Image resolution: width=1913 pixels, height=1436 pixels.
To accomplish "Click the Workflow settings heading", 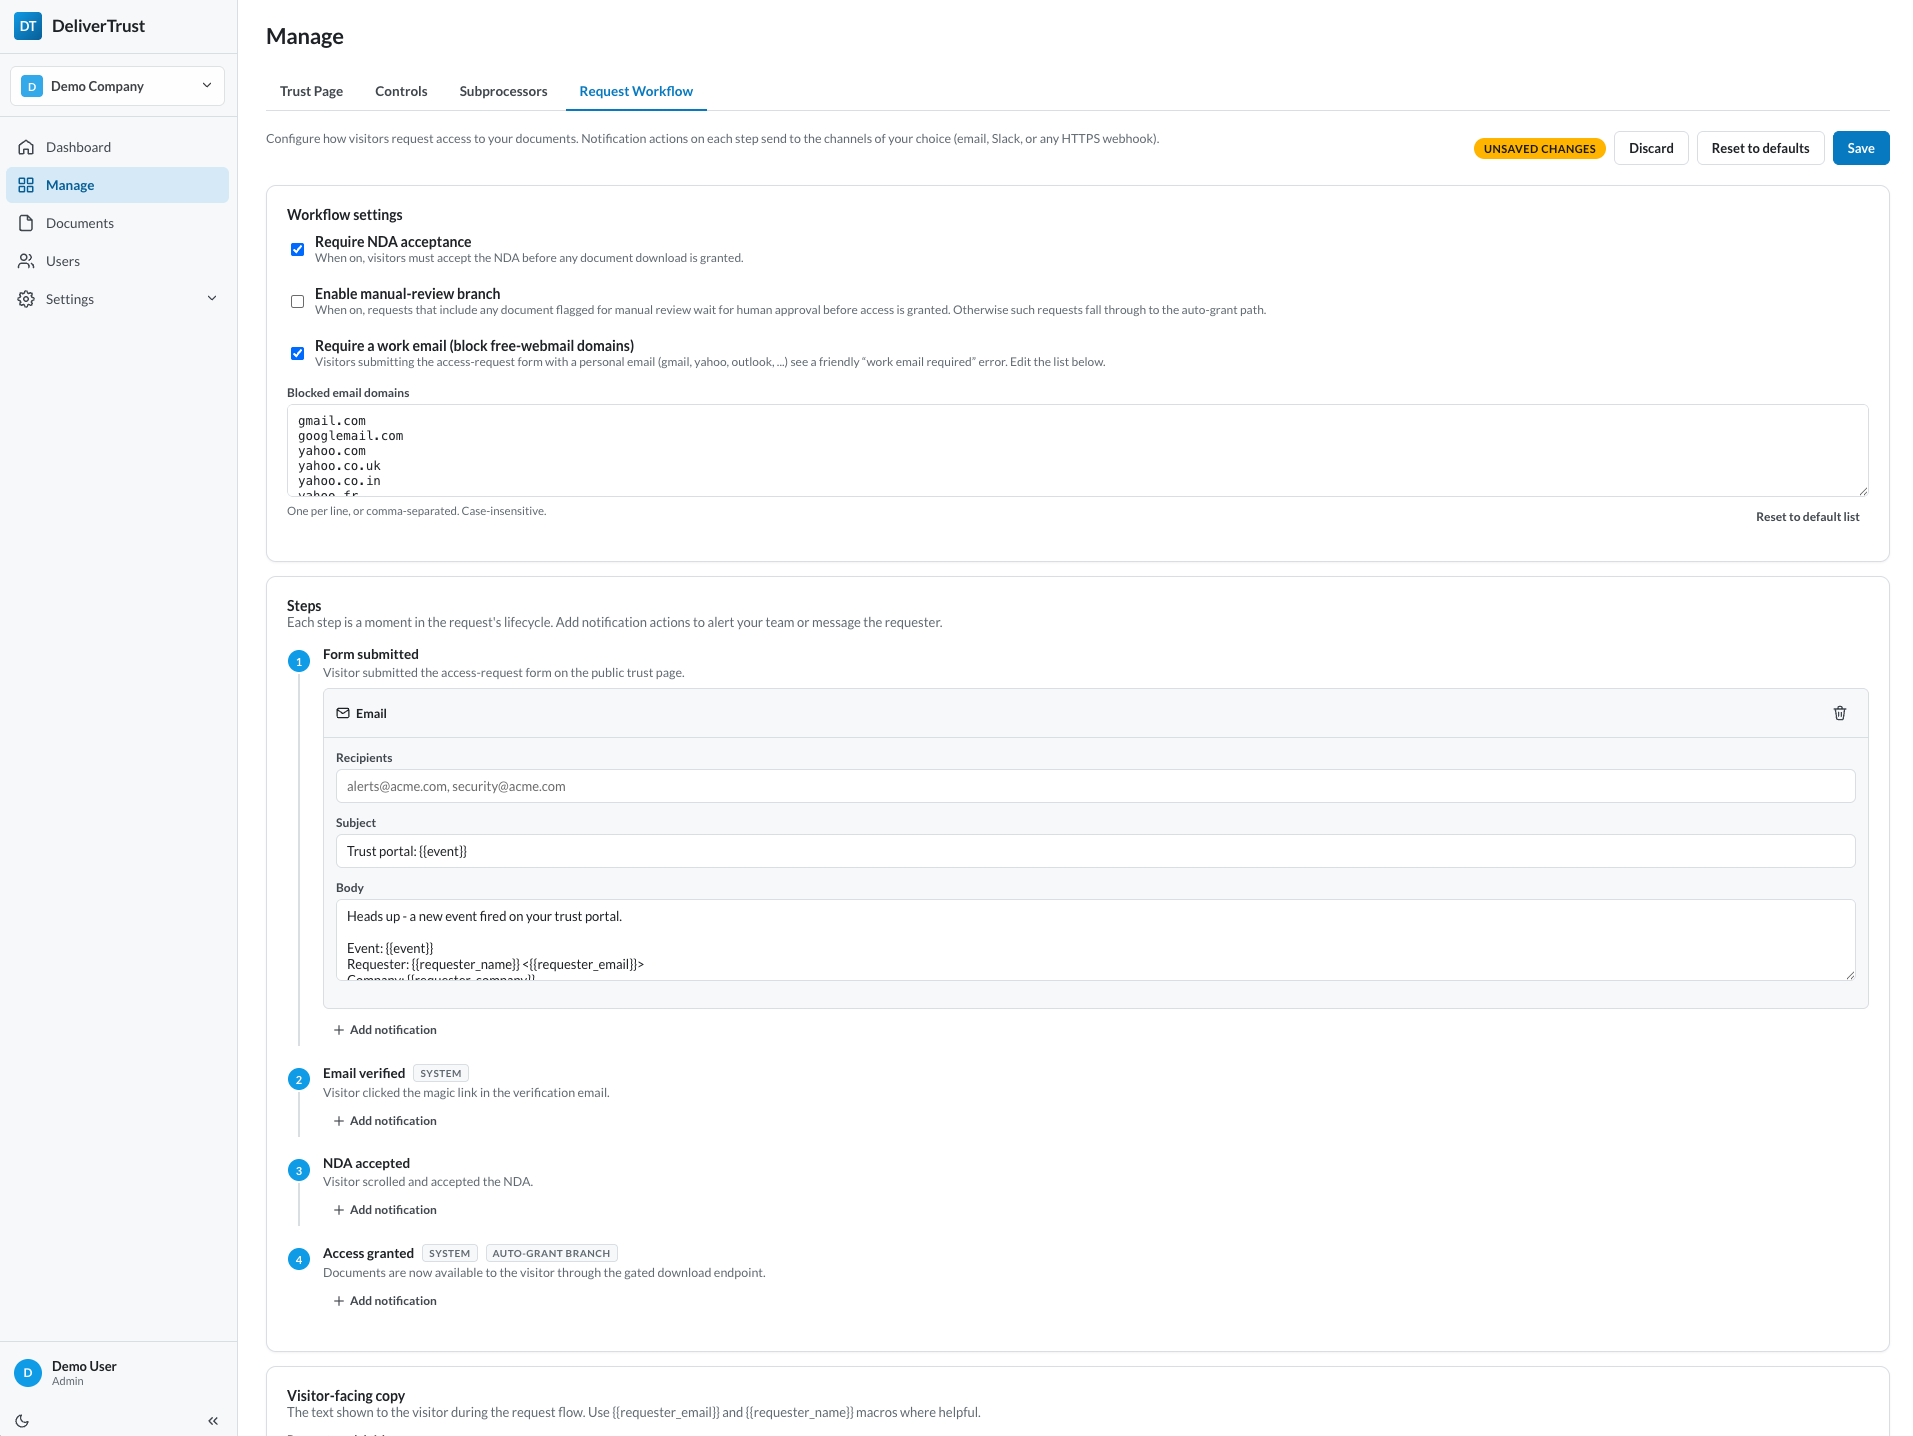I will tap(345, 215).
